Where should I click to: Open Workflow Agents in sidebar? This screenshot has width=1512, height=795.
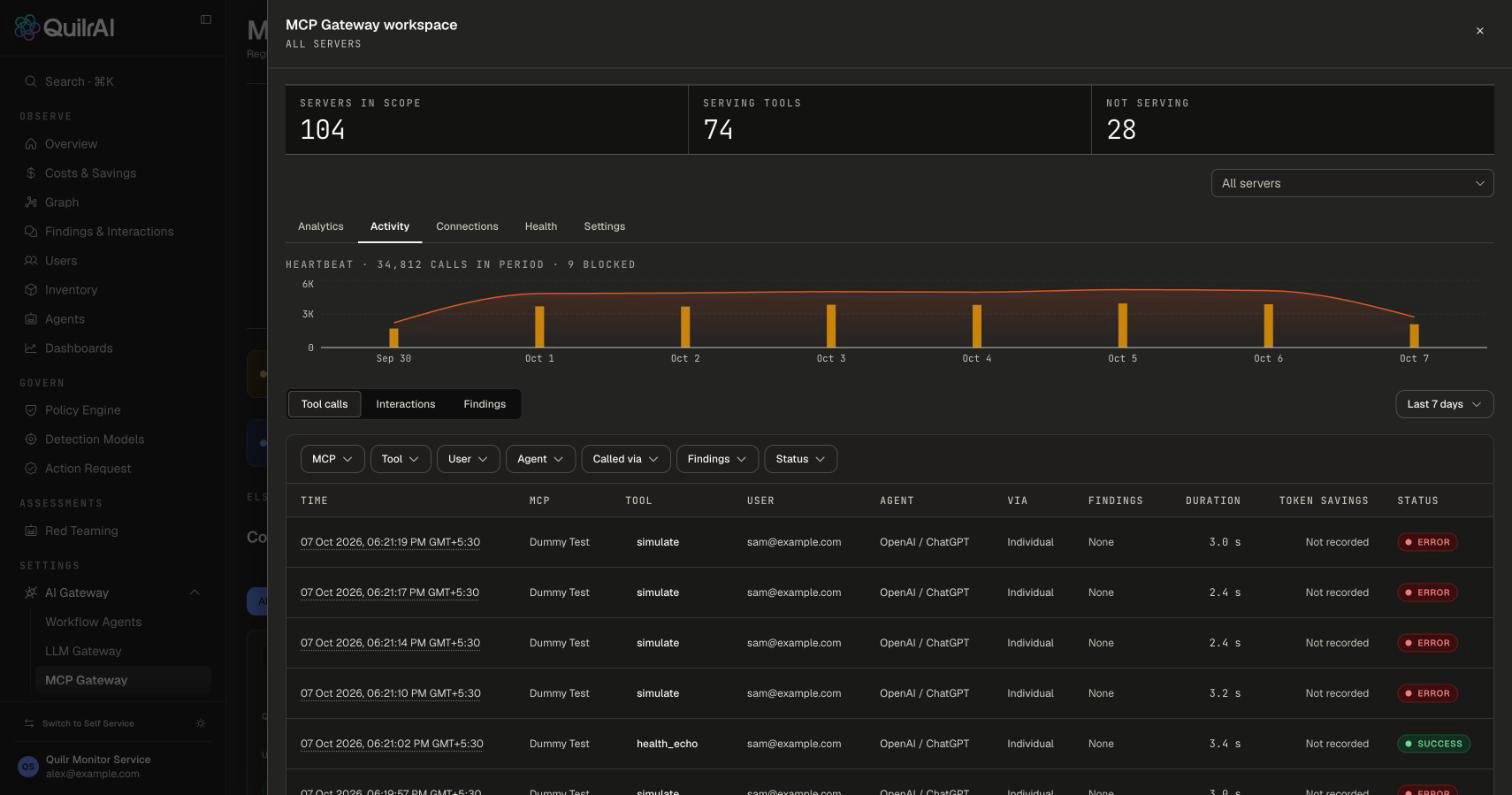93,622
